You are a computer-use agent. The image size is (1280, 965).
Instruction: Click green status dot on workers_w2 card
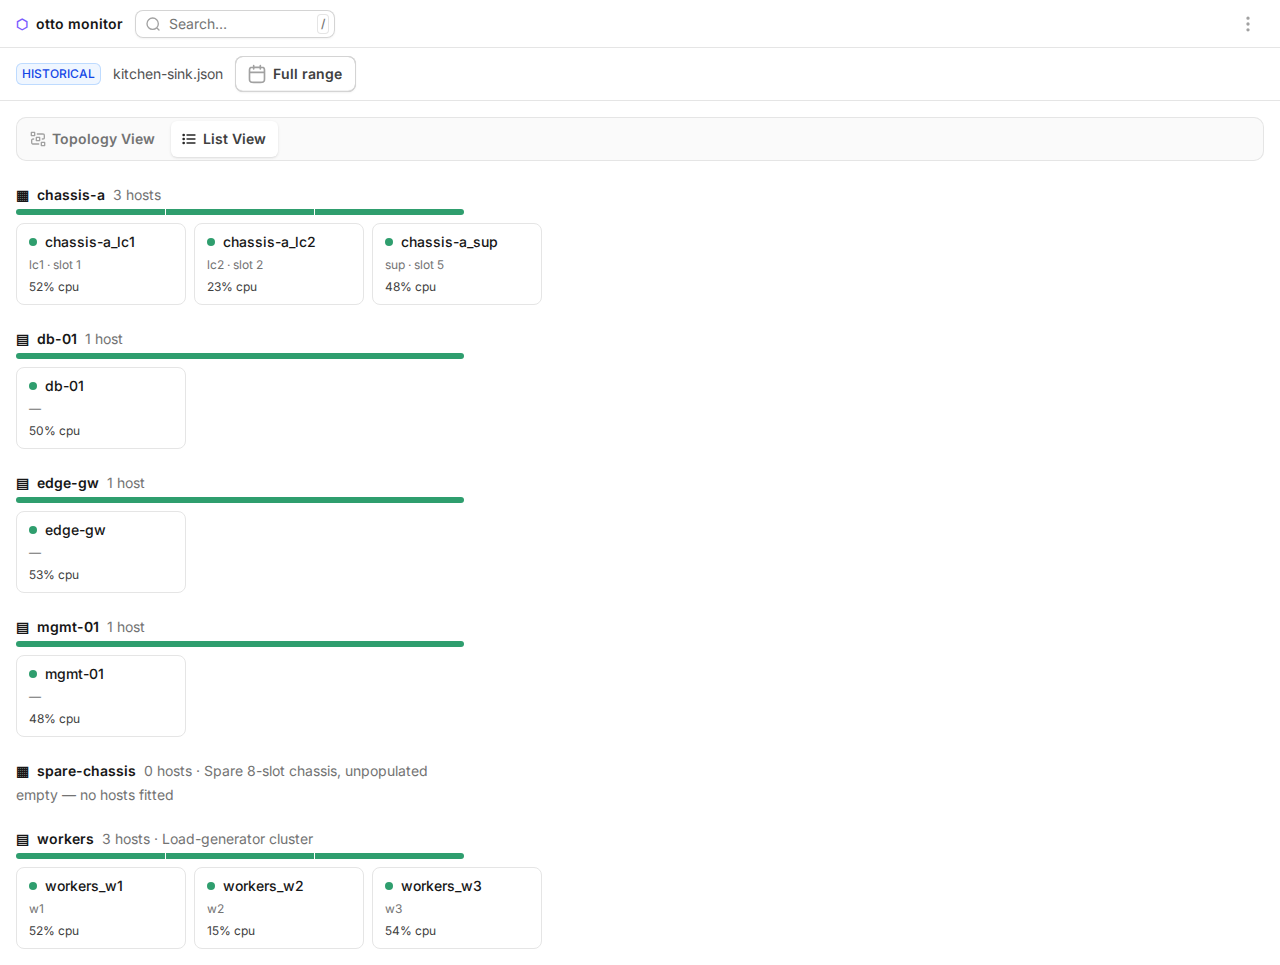pos(211,886)
